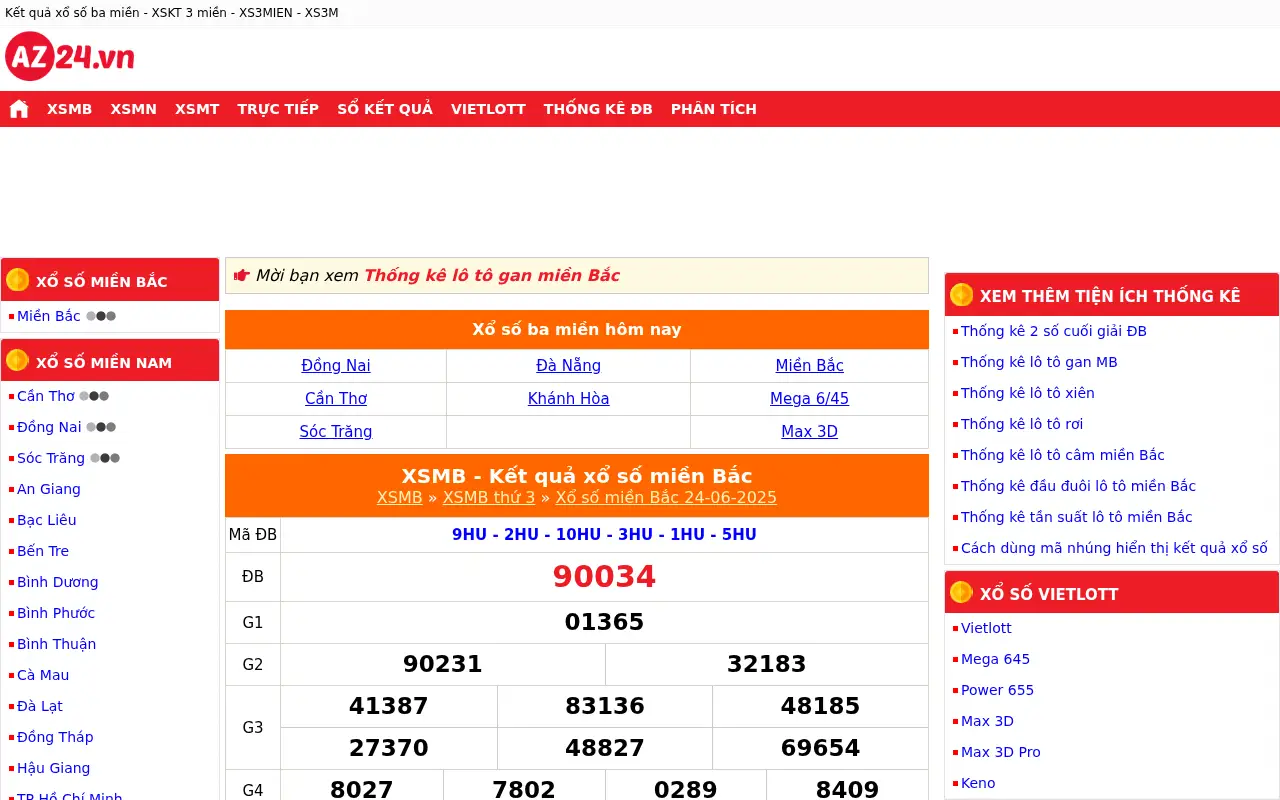This screenshot has height=800, width=1280.
Task: Select An Giang in the left sidebar
Action: [49, 489]
